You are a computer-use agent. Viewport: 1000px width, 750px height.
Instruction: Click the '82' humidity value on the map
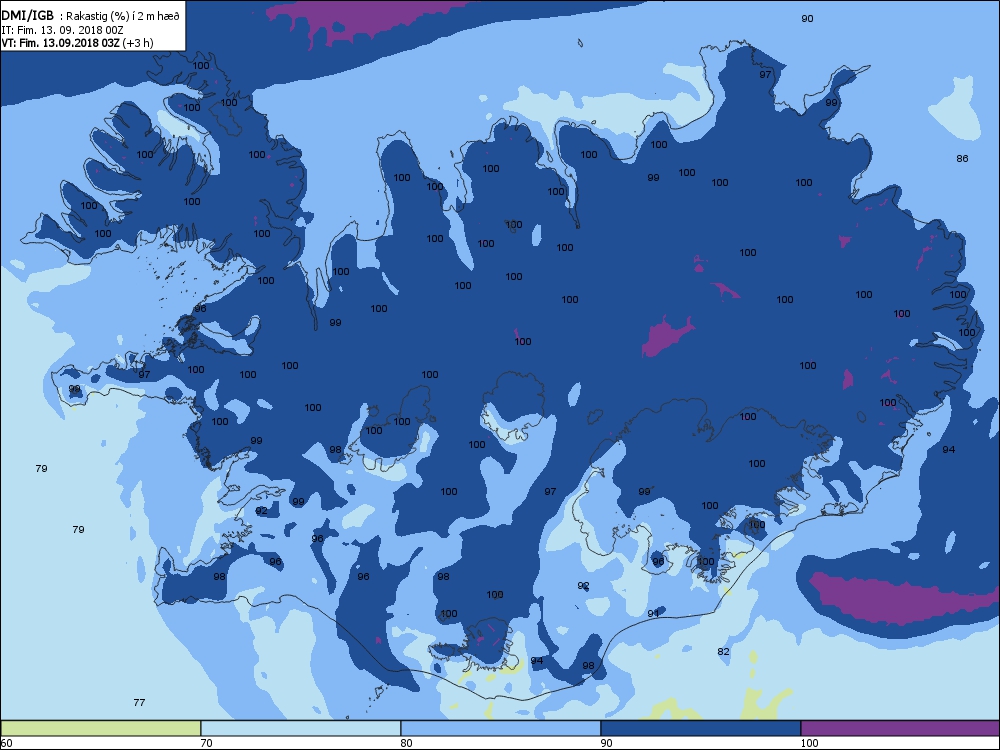point(723,651)
